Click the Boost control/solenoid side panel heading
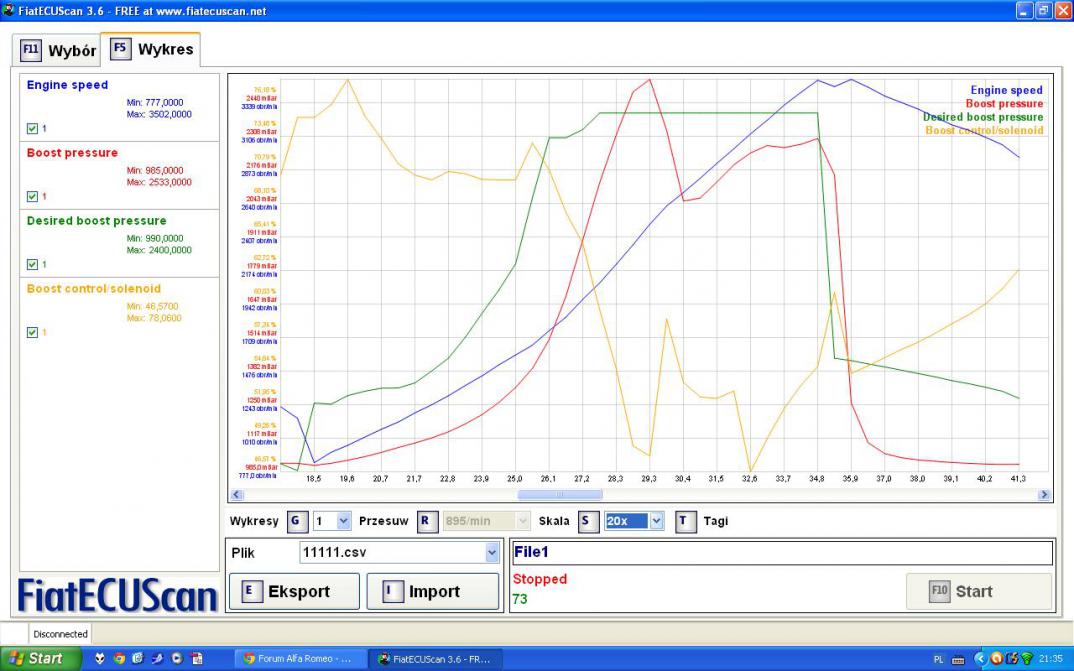Image resolution: width=1074 pixels, height=671 pixels. click(94, 288)
